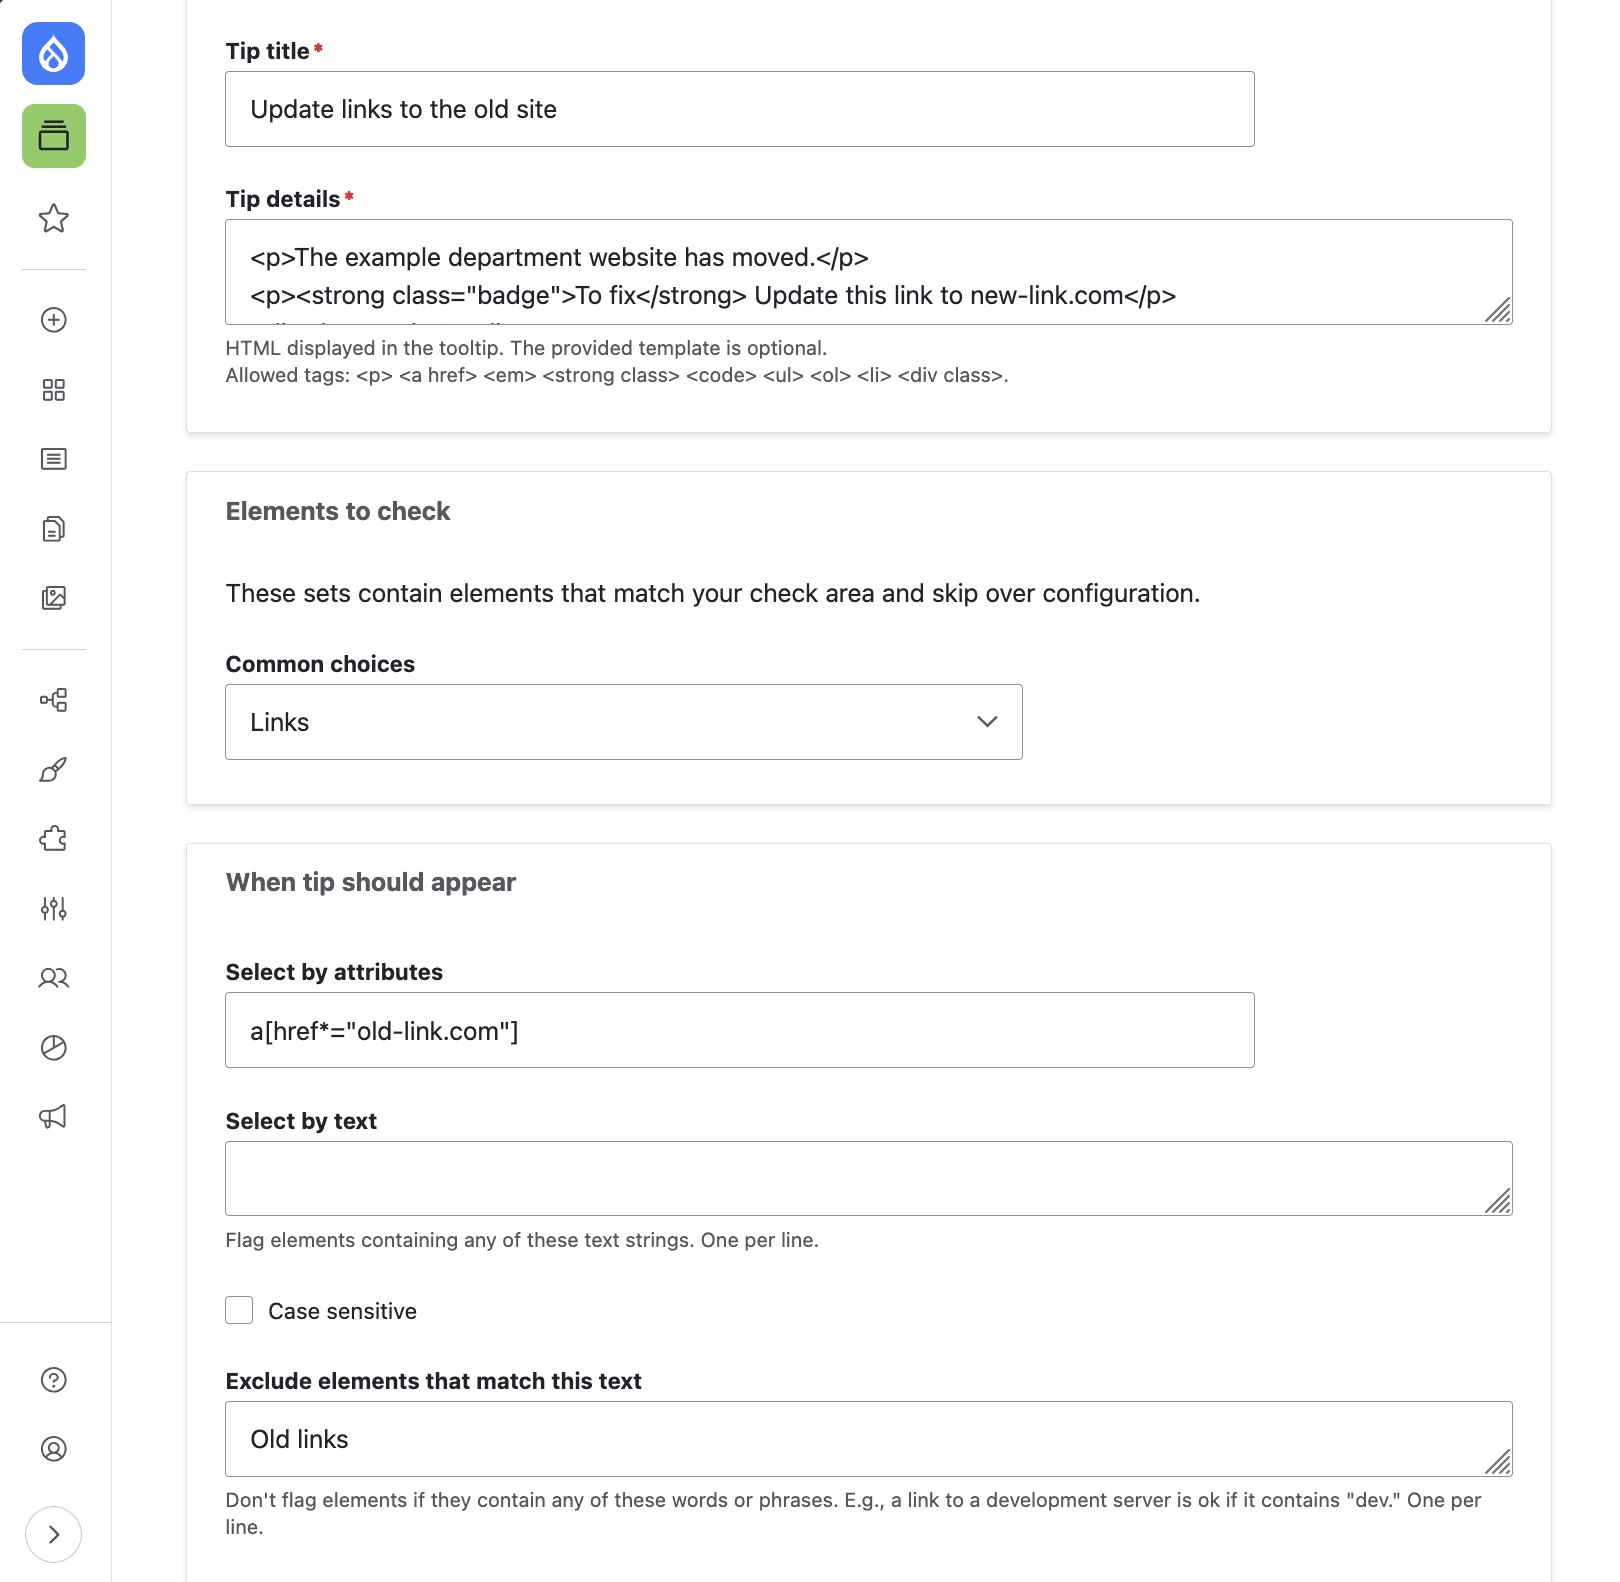Image resolution: width=1620 pixels, height=1582 pixels.
Task: Expand the sidebar with the chevron button
Action: click(54, 1535)
